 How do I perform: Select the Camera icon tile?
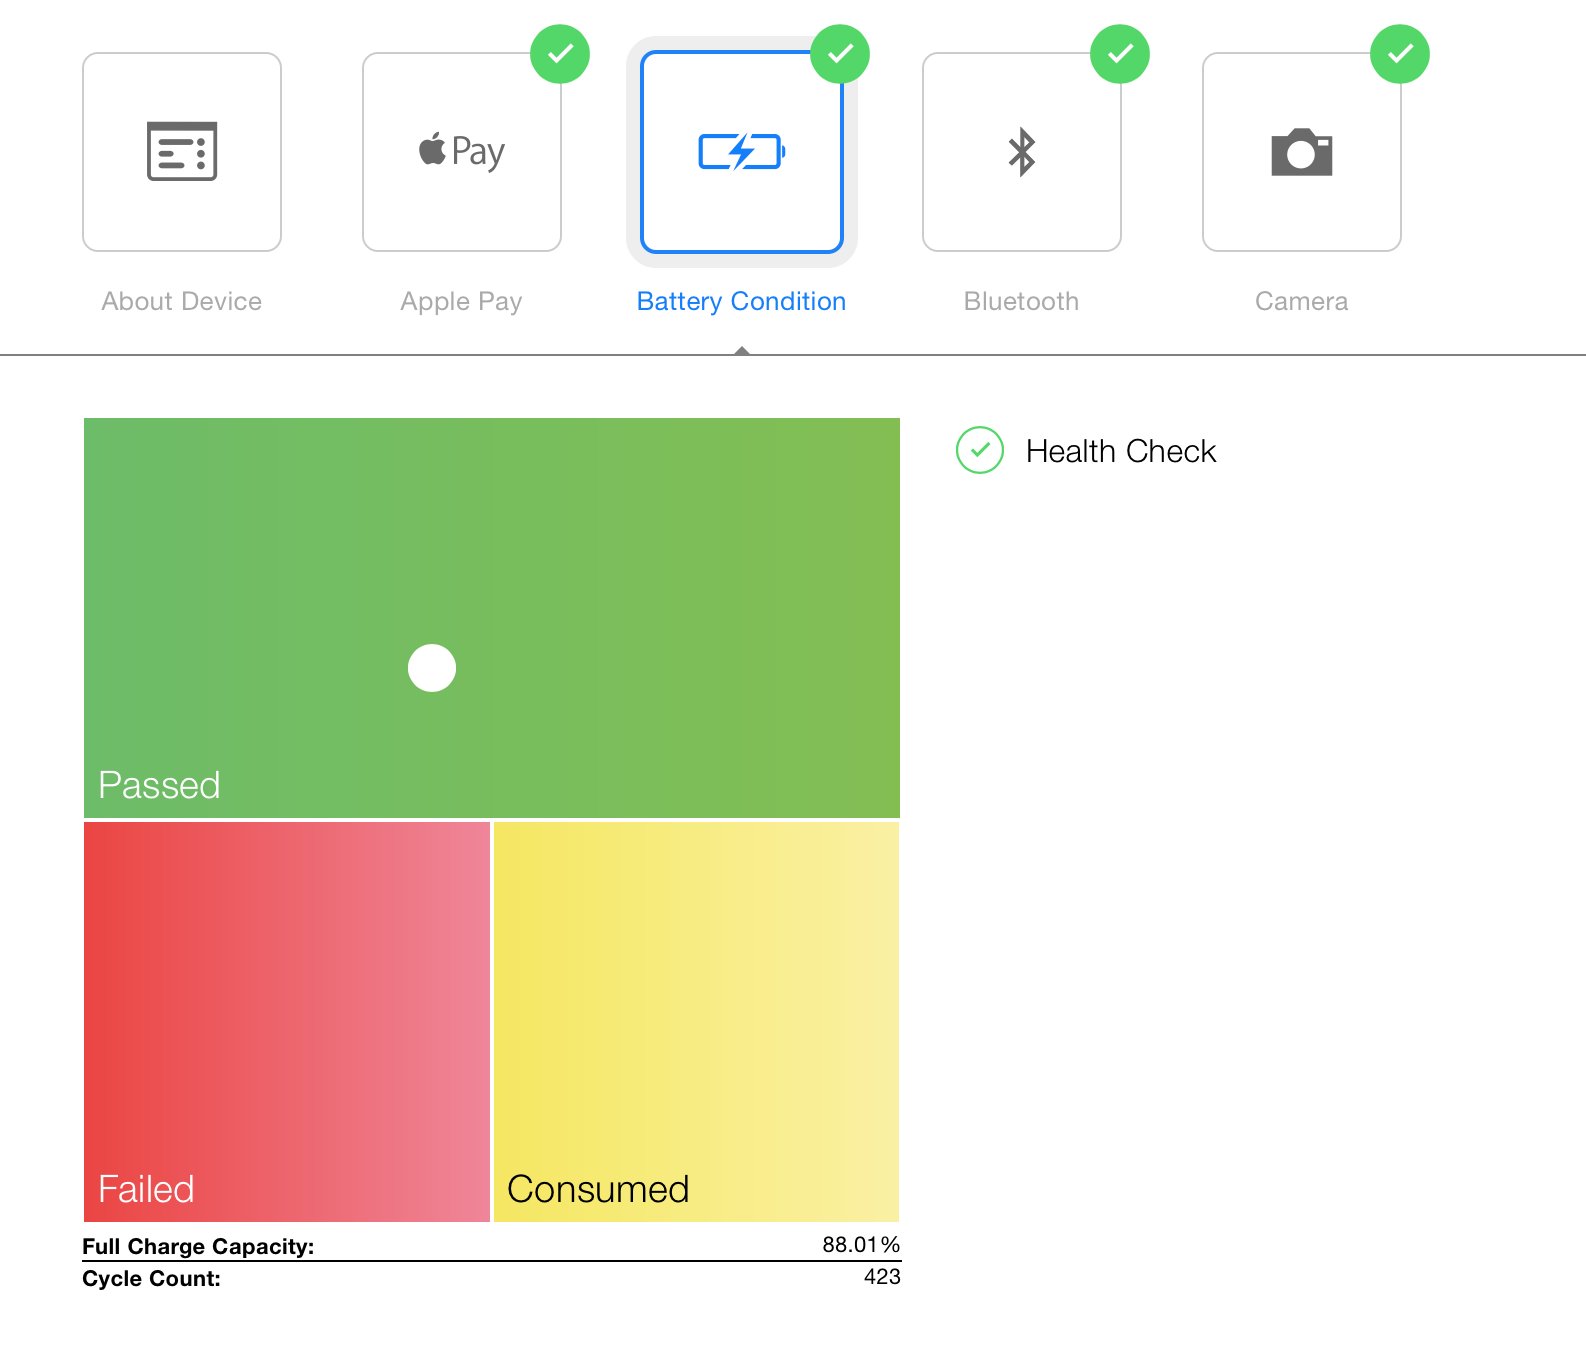(x=1301, y=152)
